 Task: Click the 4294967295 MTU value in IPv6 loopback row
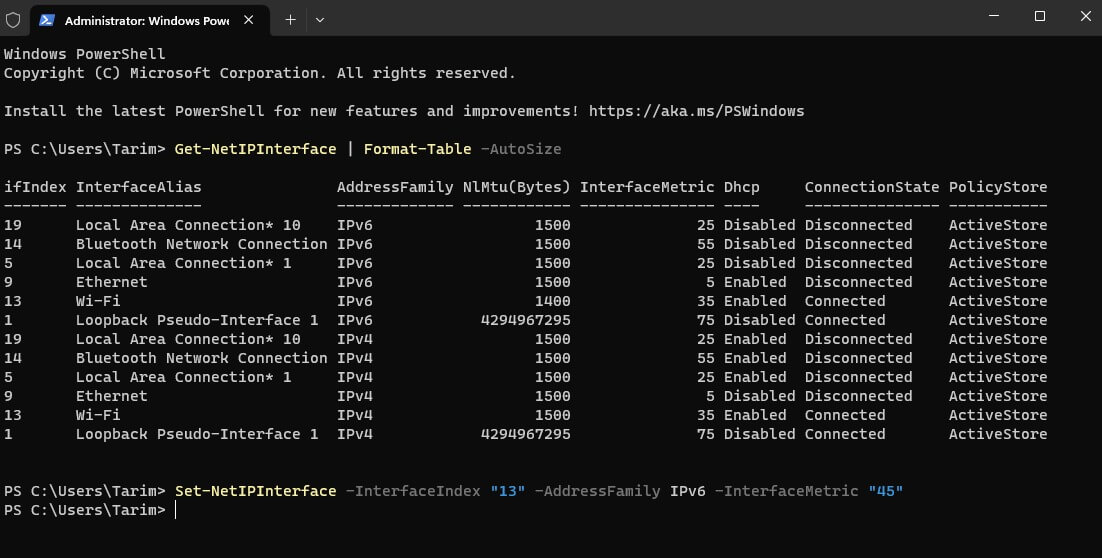(x=525, y=320)
